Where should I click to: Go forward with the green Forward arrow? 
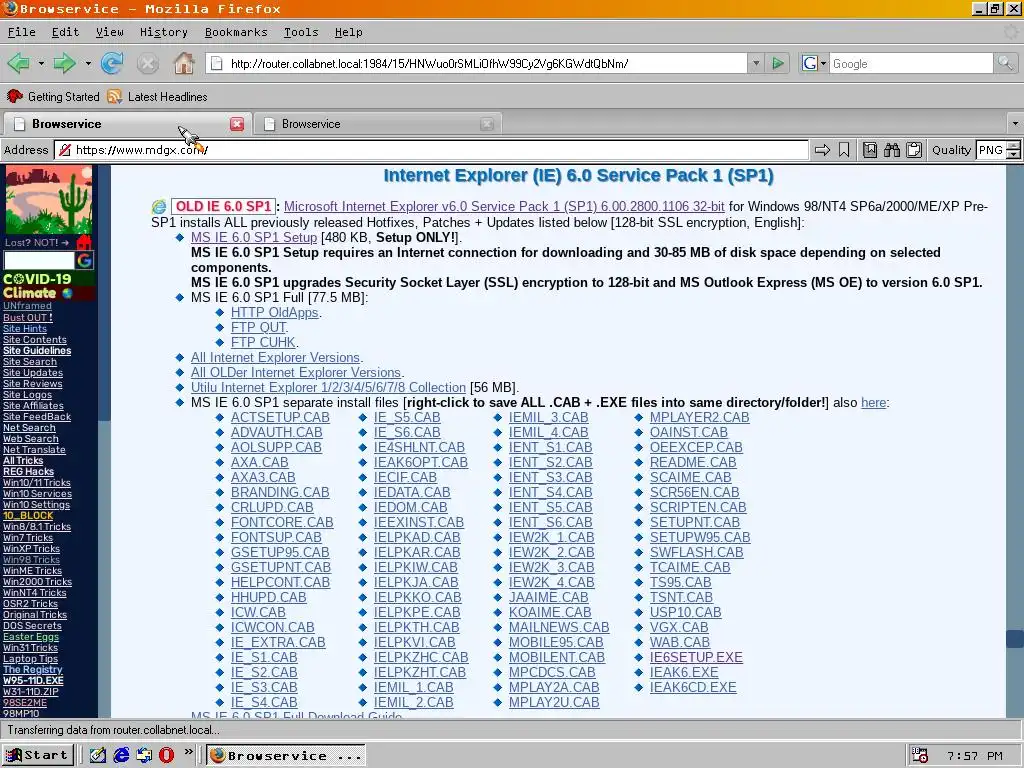[64, 63]
